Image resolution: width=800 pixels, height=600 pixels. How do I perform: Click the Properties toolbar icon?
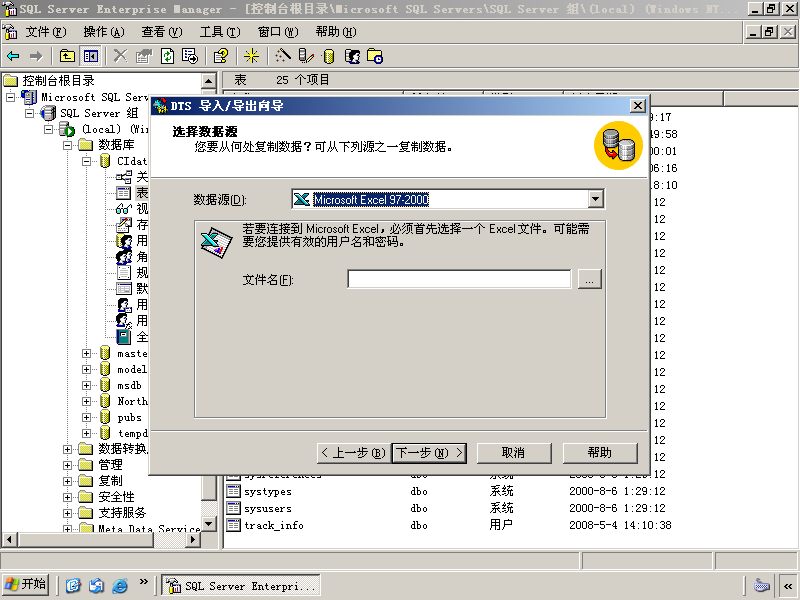[144, 56]
